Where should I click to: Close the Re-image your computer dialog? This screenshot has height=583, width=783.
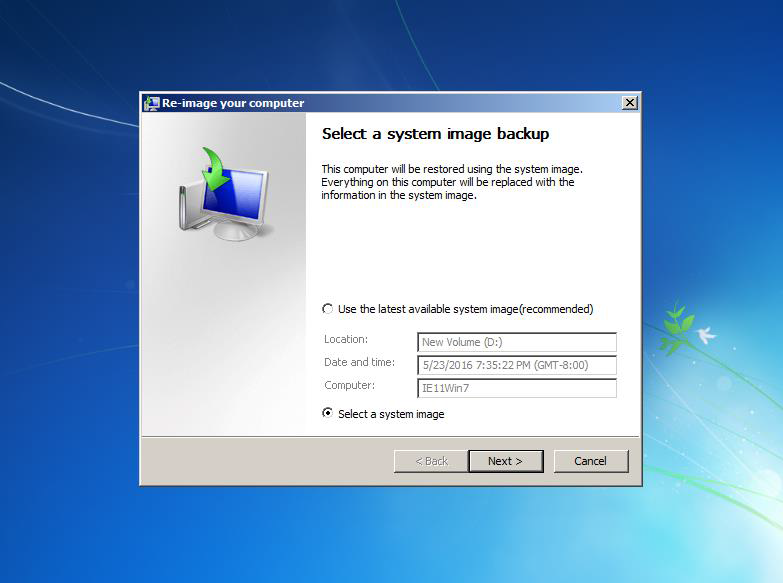pos(629,103)
